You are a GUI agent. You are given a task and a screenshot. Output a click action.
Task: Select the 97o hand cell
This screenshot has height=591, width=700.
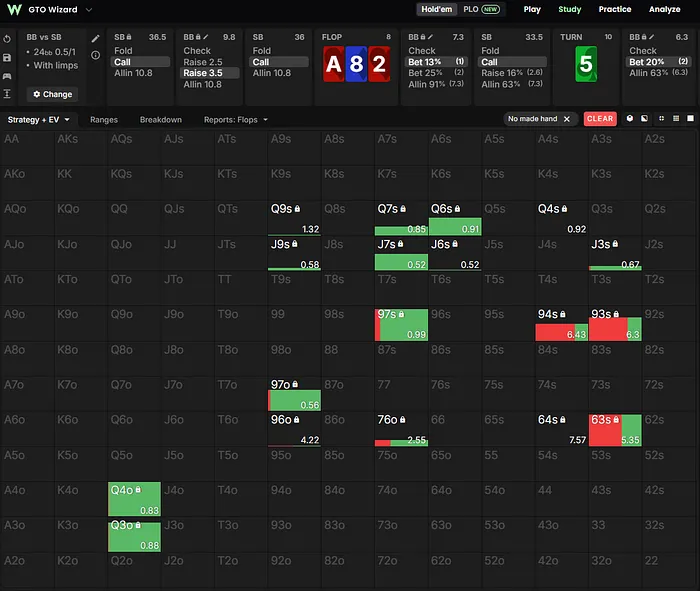coord(294,394)
